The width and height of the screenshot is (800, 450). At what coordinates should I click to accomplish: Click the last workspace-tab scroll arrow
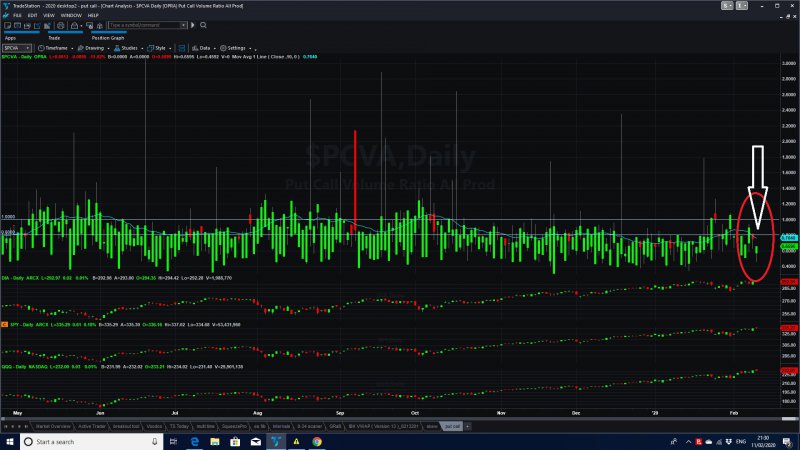(x=26, y=426)
